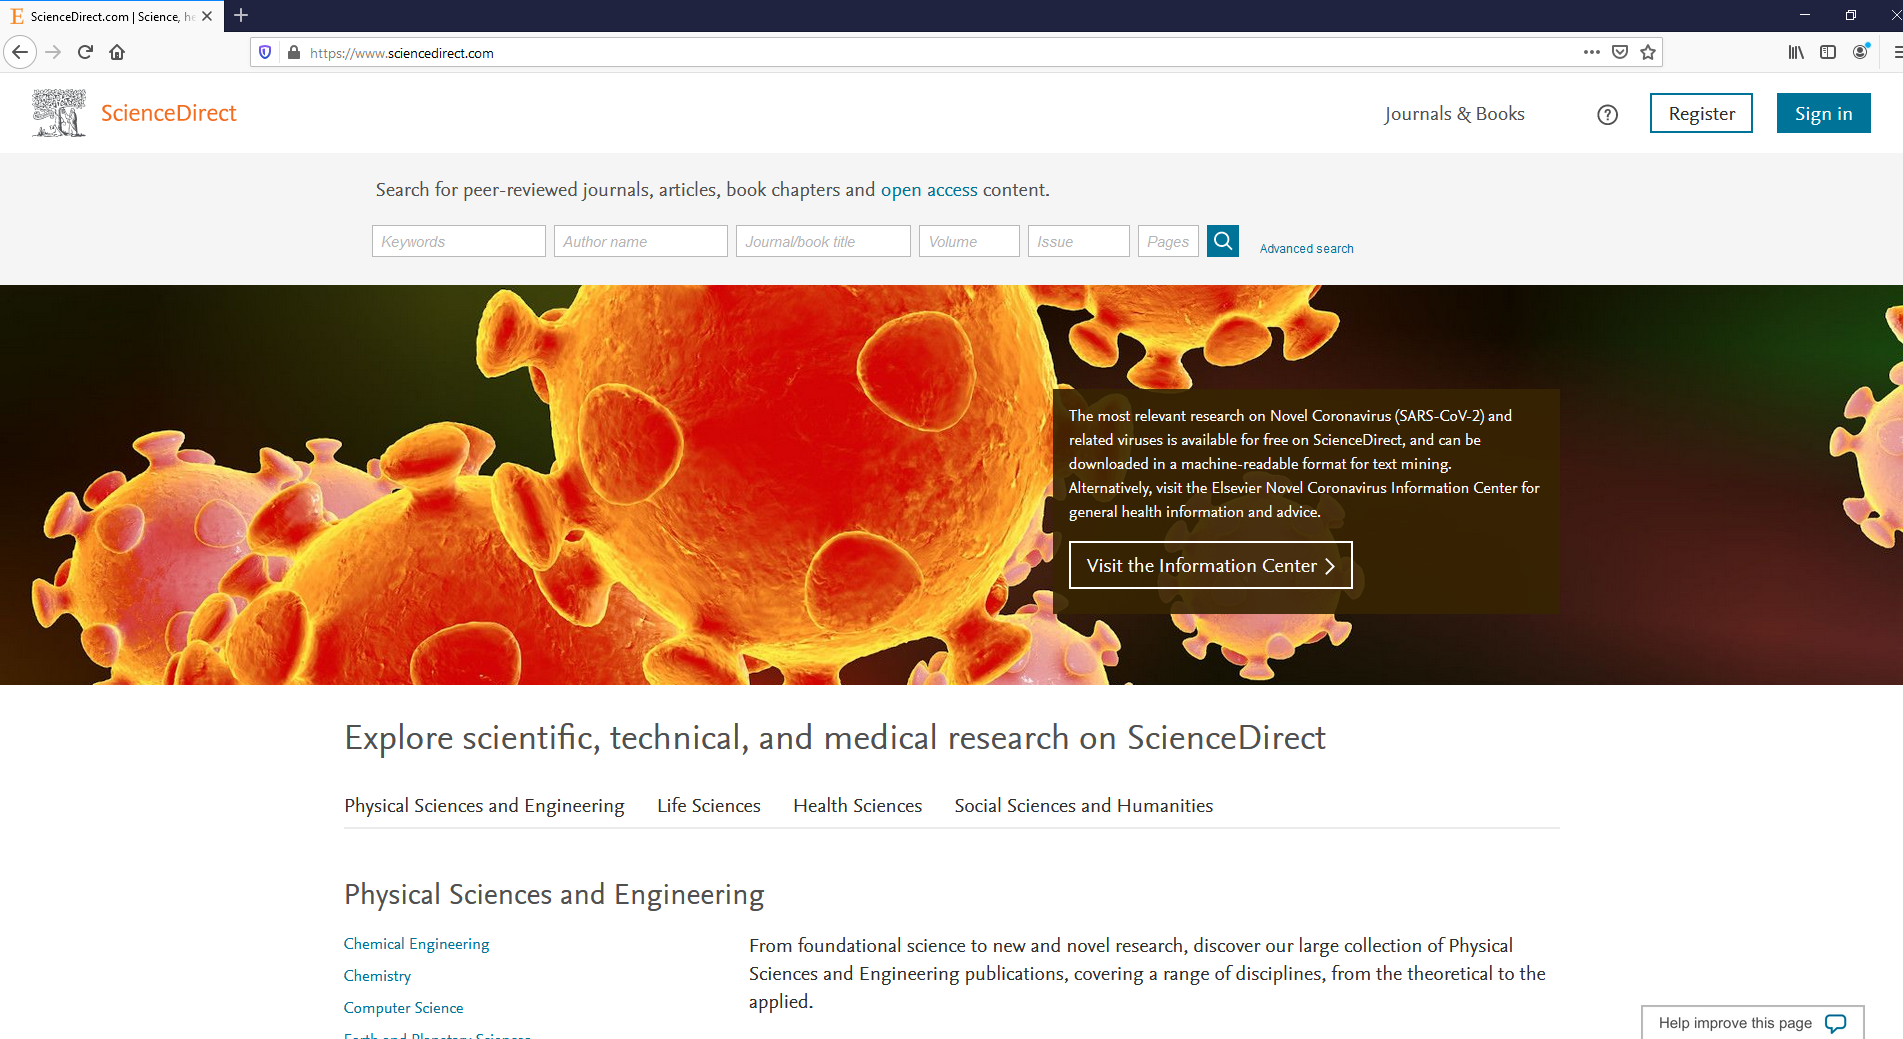This screenshot has width=1903, height=1039.
Task: Switch to the Health Sciences tab
Action: point(858,806)
